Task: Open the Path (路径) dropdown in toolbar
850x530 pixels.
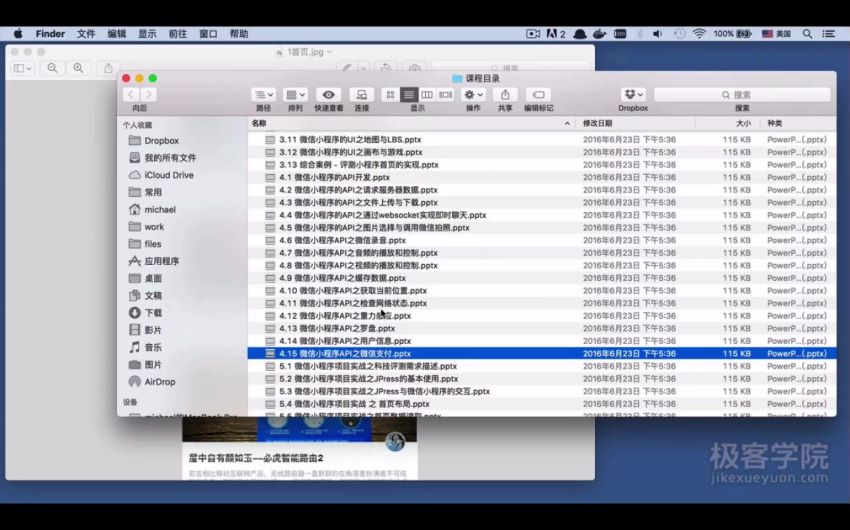Action: (x=263, y=95)
